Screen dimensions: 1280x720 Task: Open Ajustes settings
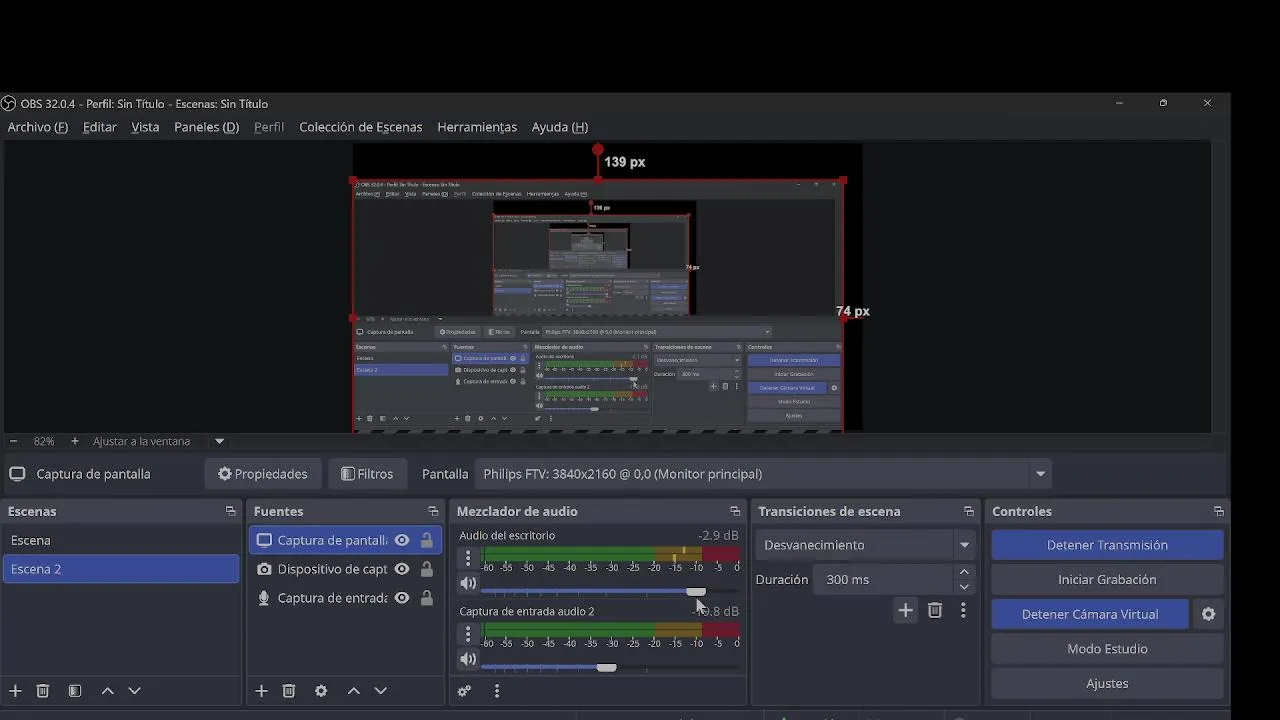[x=1107, y=684]
